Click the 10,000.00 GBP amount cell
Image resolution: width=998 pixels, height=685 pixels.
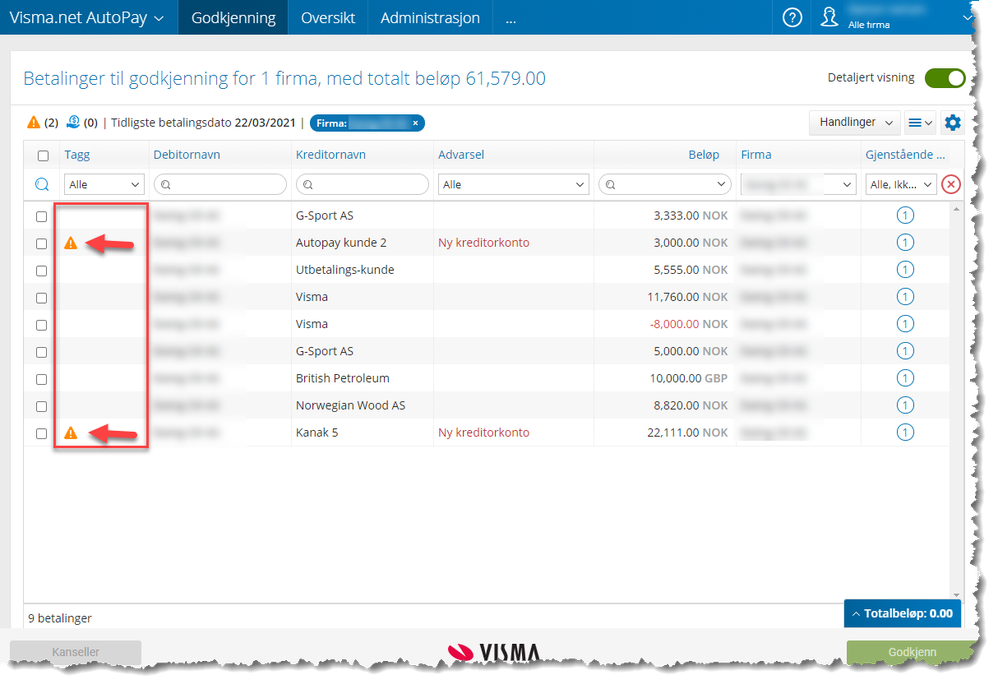(x=688, y=378)
